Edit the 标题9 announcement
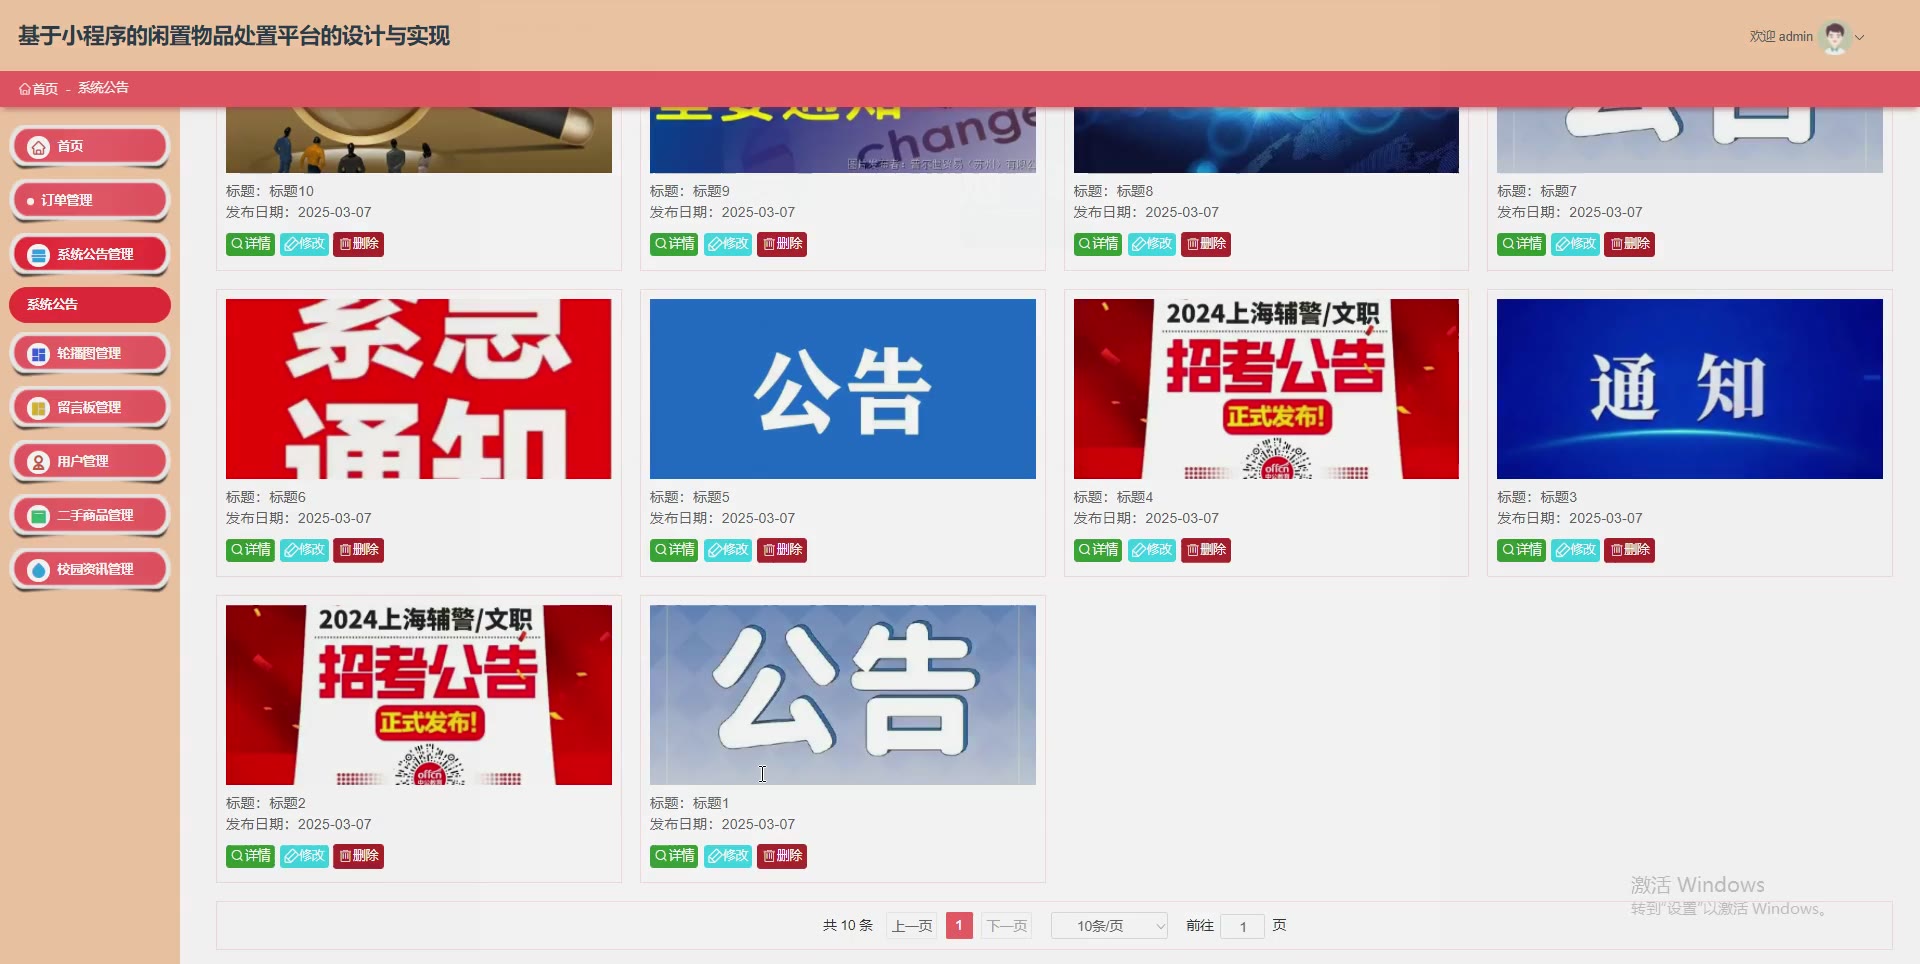Screen dimensions: 1920x964 pos(728,244)
